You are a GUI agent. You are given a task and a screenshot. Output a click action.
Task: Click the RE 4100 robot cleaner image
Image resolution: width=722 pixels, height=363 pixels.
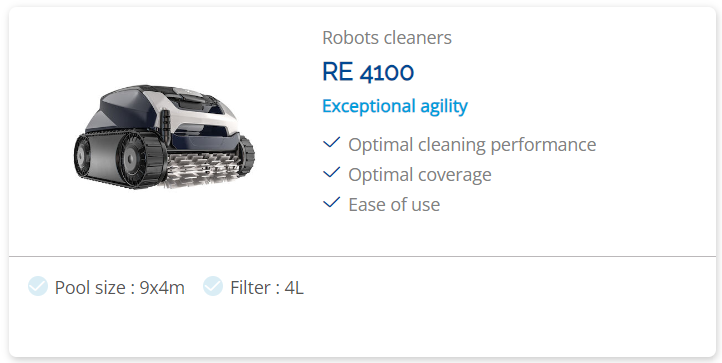coord(164,136)
